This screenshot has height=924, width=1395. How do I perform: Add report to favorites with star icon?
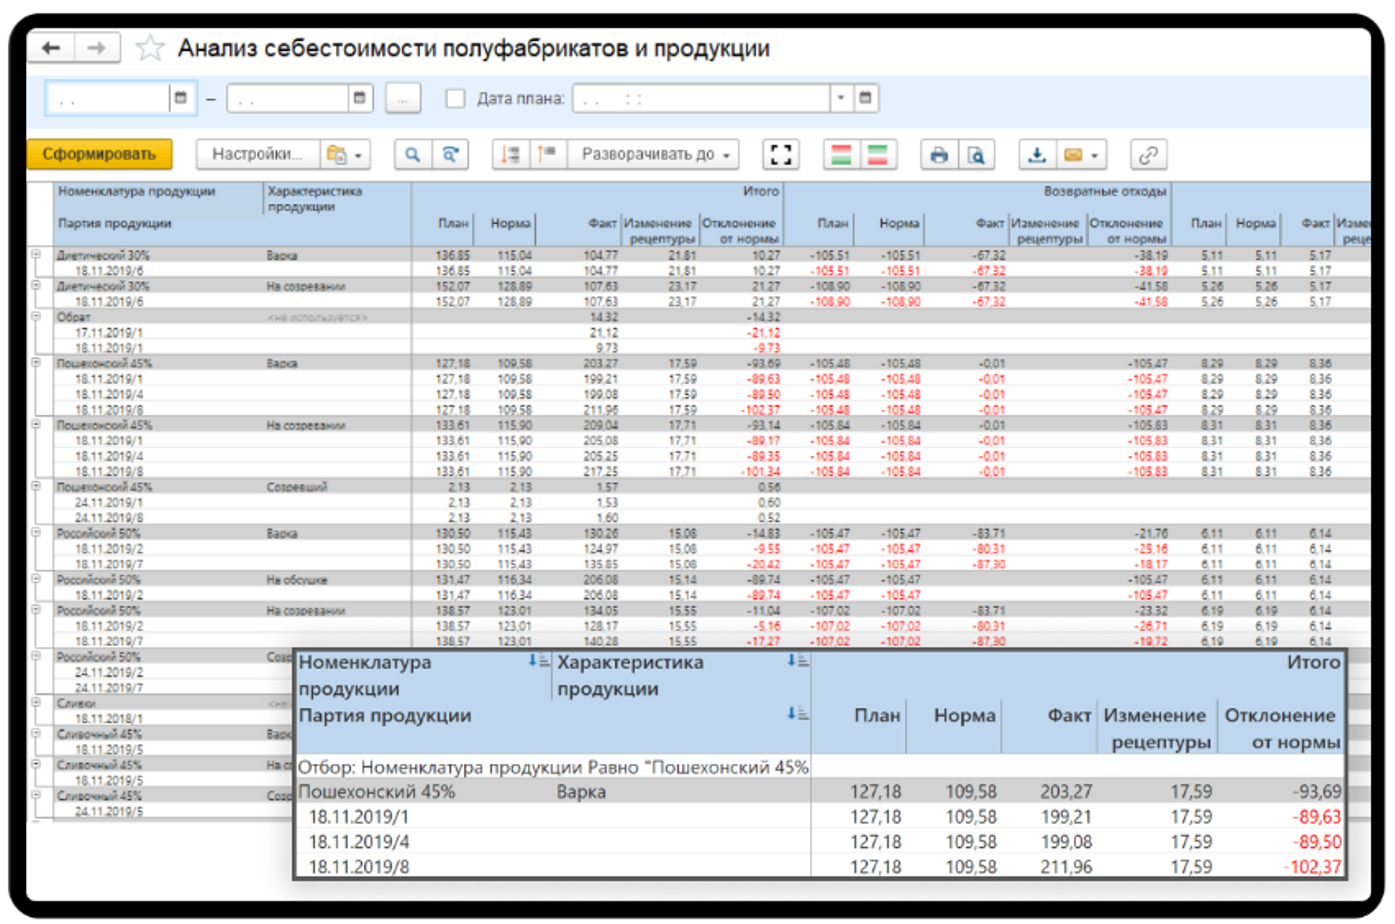click(150, 48)
